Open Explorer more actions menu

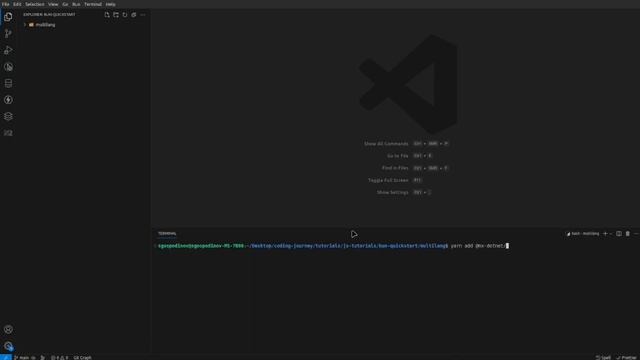[x=142, y=15]
